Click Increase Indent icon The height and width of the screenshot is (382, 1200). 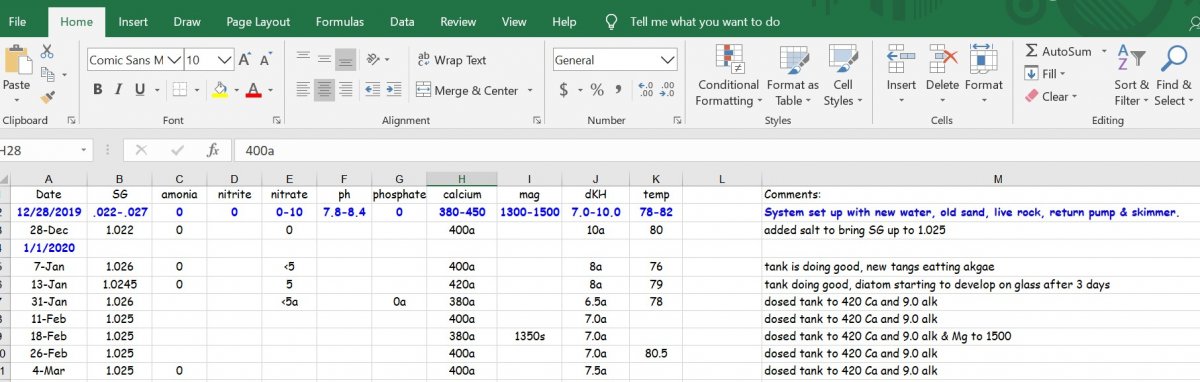[x=393, y=90]
